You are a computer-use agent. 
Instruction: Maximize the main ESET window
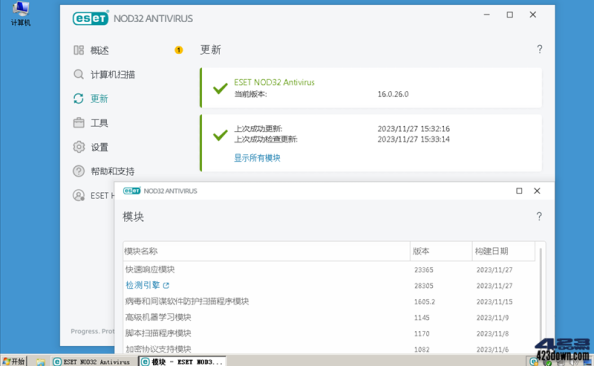[510, 15]
